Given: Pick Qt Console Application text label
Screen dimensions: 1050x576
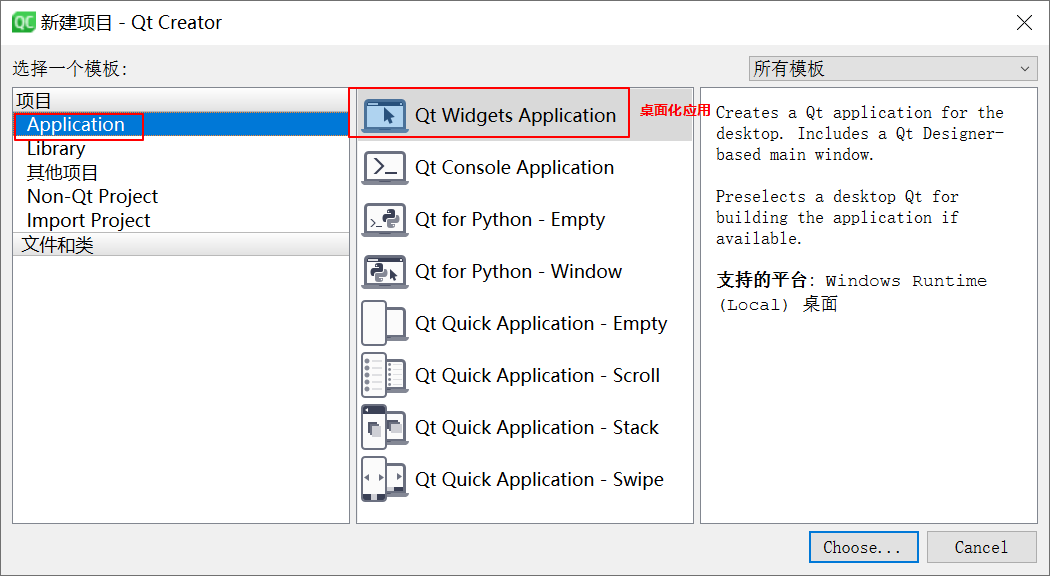Looking at the screenshot, I should coord(514,167).
